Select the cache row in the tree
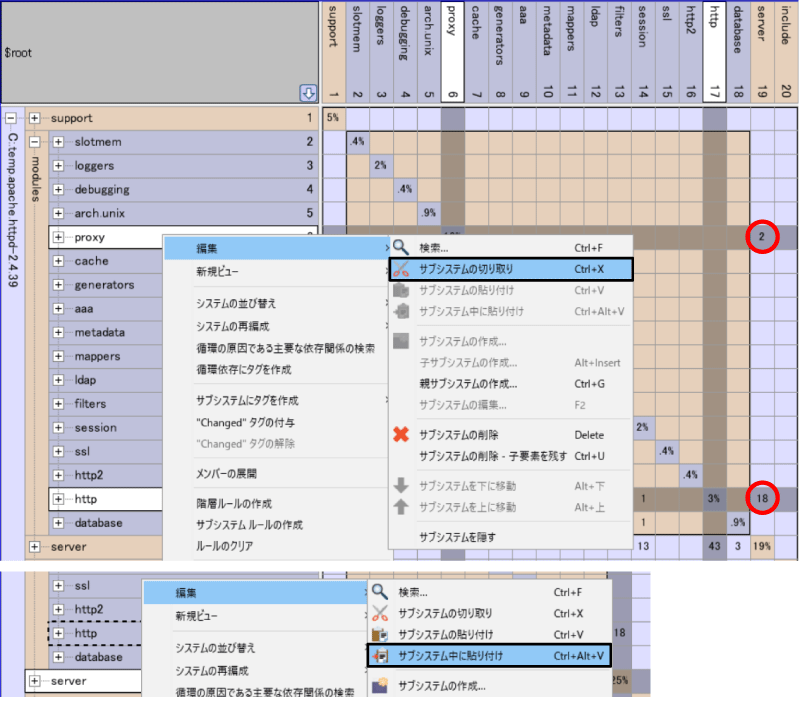The image size is (800, 701). [92, 261]
